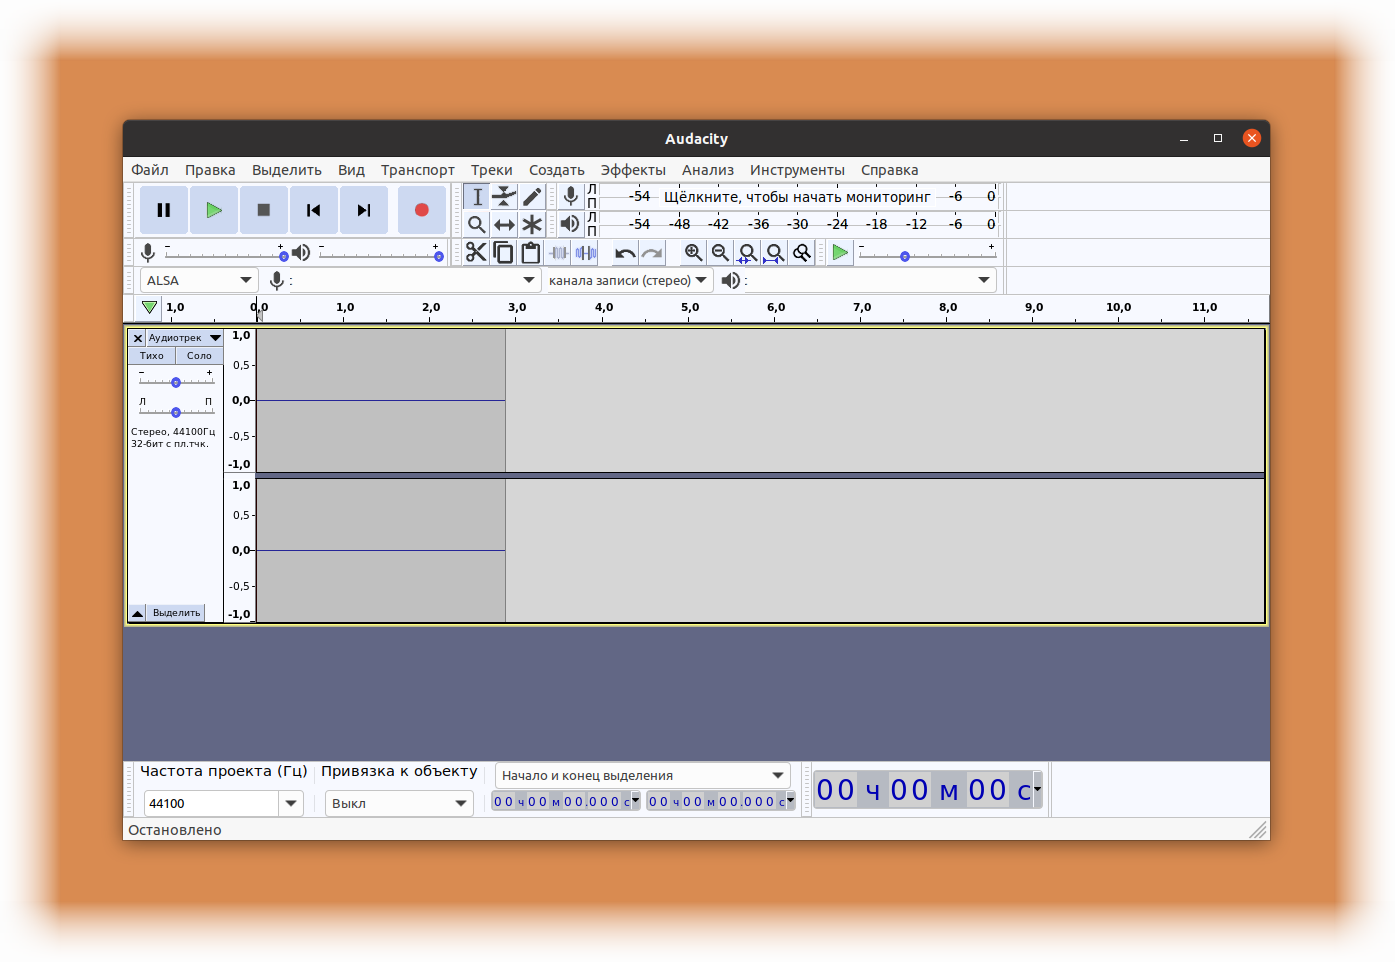
Task: Click the selection start time field
Action: click(x=566, y=801)
